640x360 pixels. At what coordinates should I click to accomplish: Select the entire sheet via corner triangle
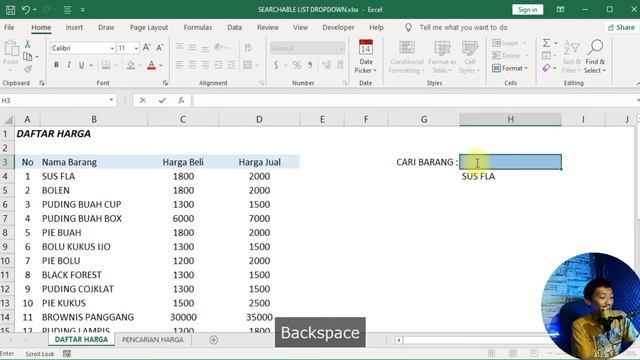pyautogui.click(x=7, y=120)
